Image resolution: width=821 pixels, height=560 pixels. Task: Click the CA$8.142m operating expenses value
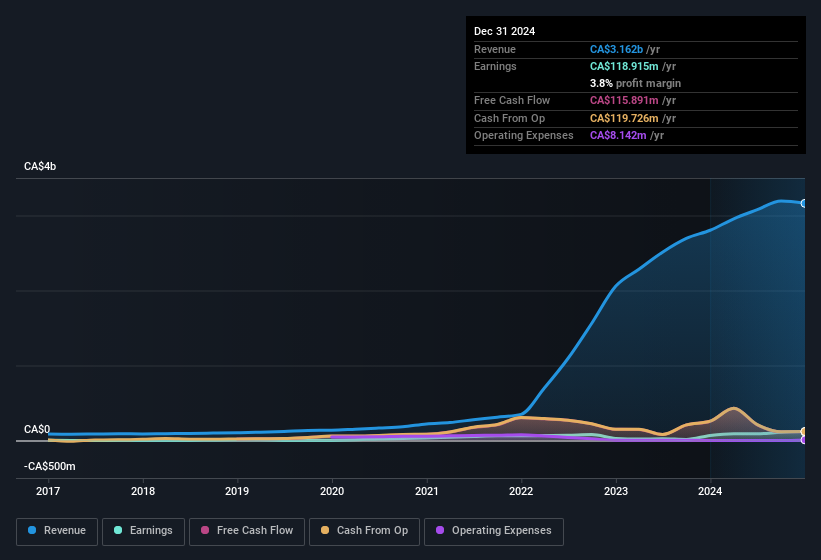pos(618,136)
